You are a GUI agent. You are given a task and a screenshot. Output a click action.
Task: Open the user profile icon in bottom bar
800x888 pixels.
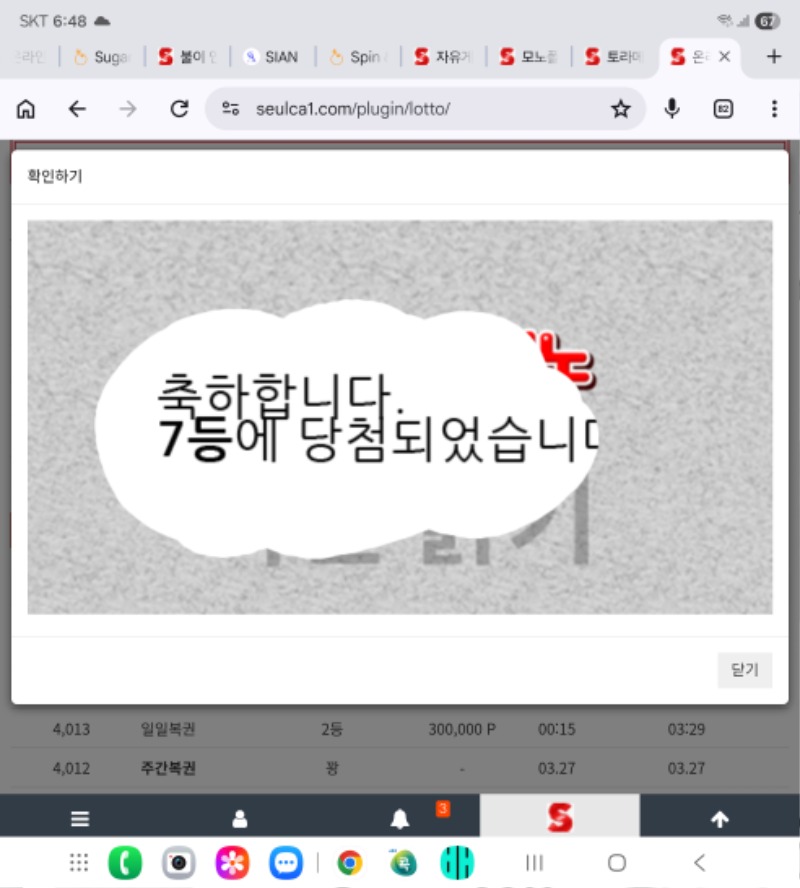coord(239,819)
